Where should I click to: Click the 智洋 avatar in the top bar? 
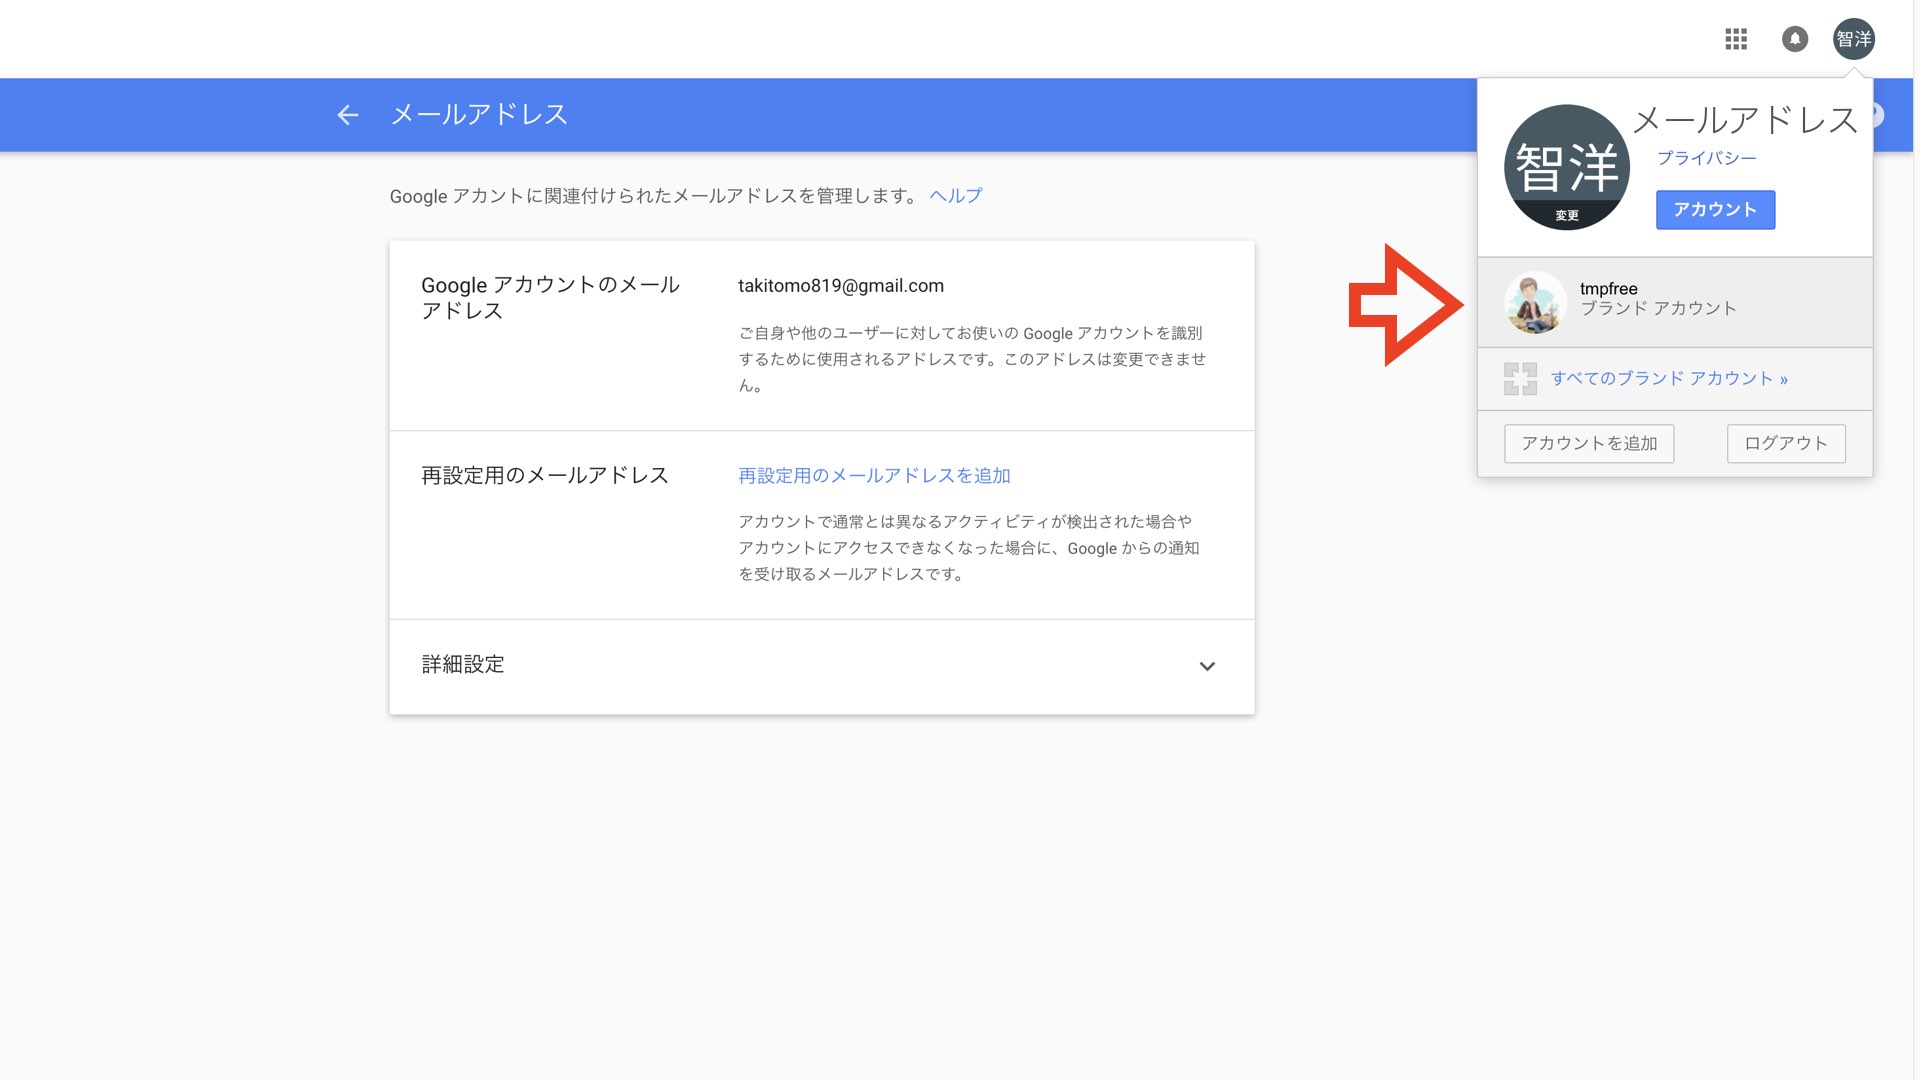pyautogui.click(x=1853, y=39)
